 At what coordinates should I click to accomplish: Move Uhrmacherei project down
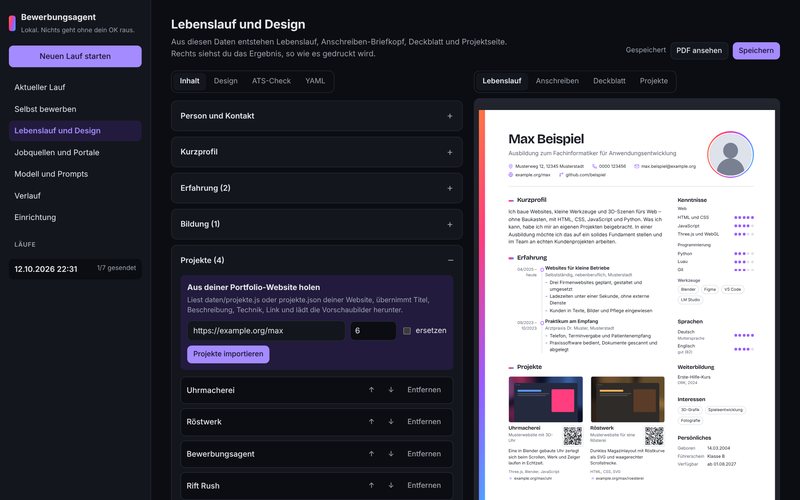[x=391, y=390]
